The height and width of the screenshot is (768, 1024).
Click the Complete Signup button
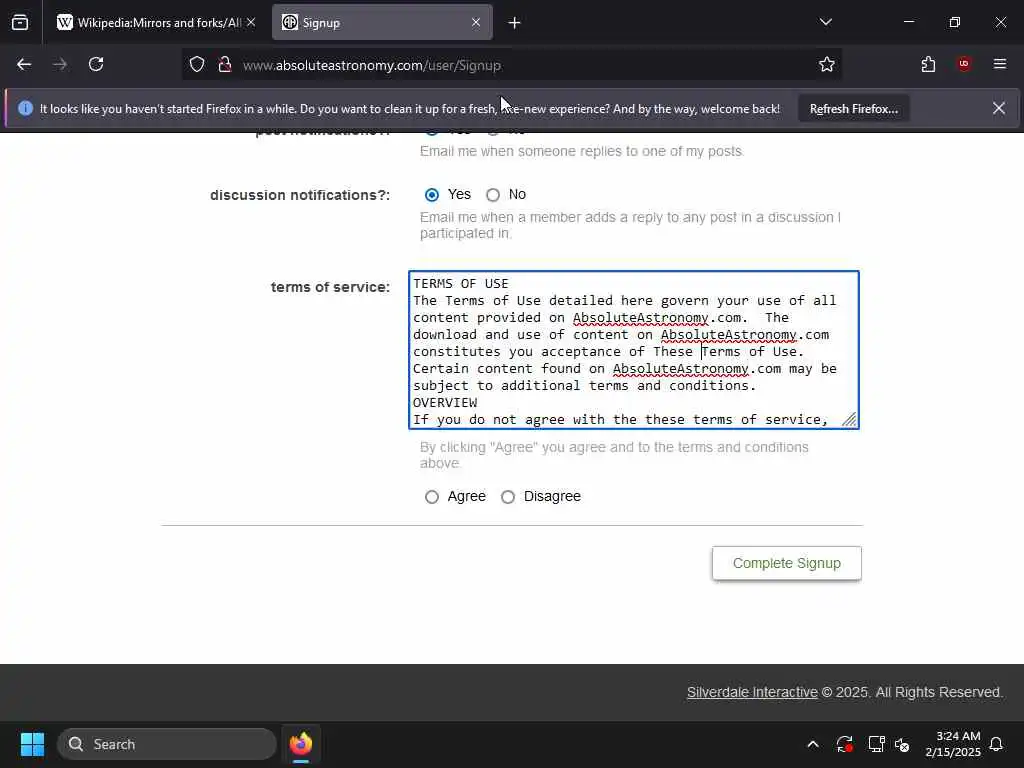[786, 563]
